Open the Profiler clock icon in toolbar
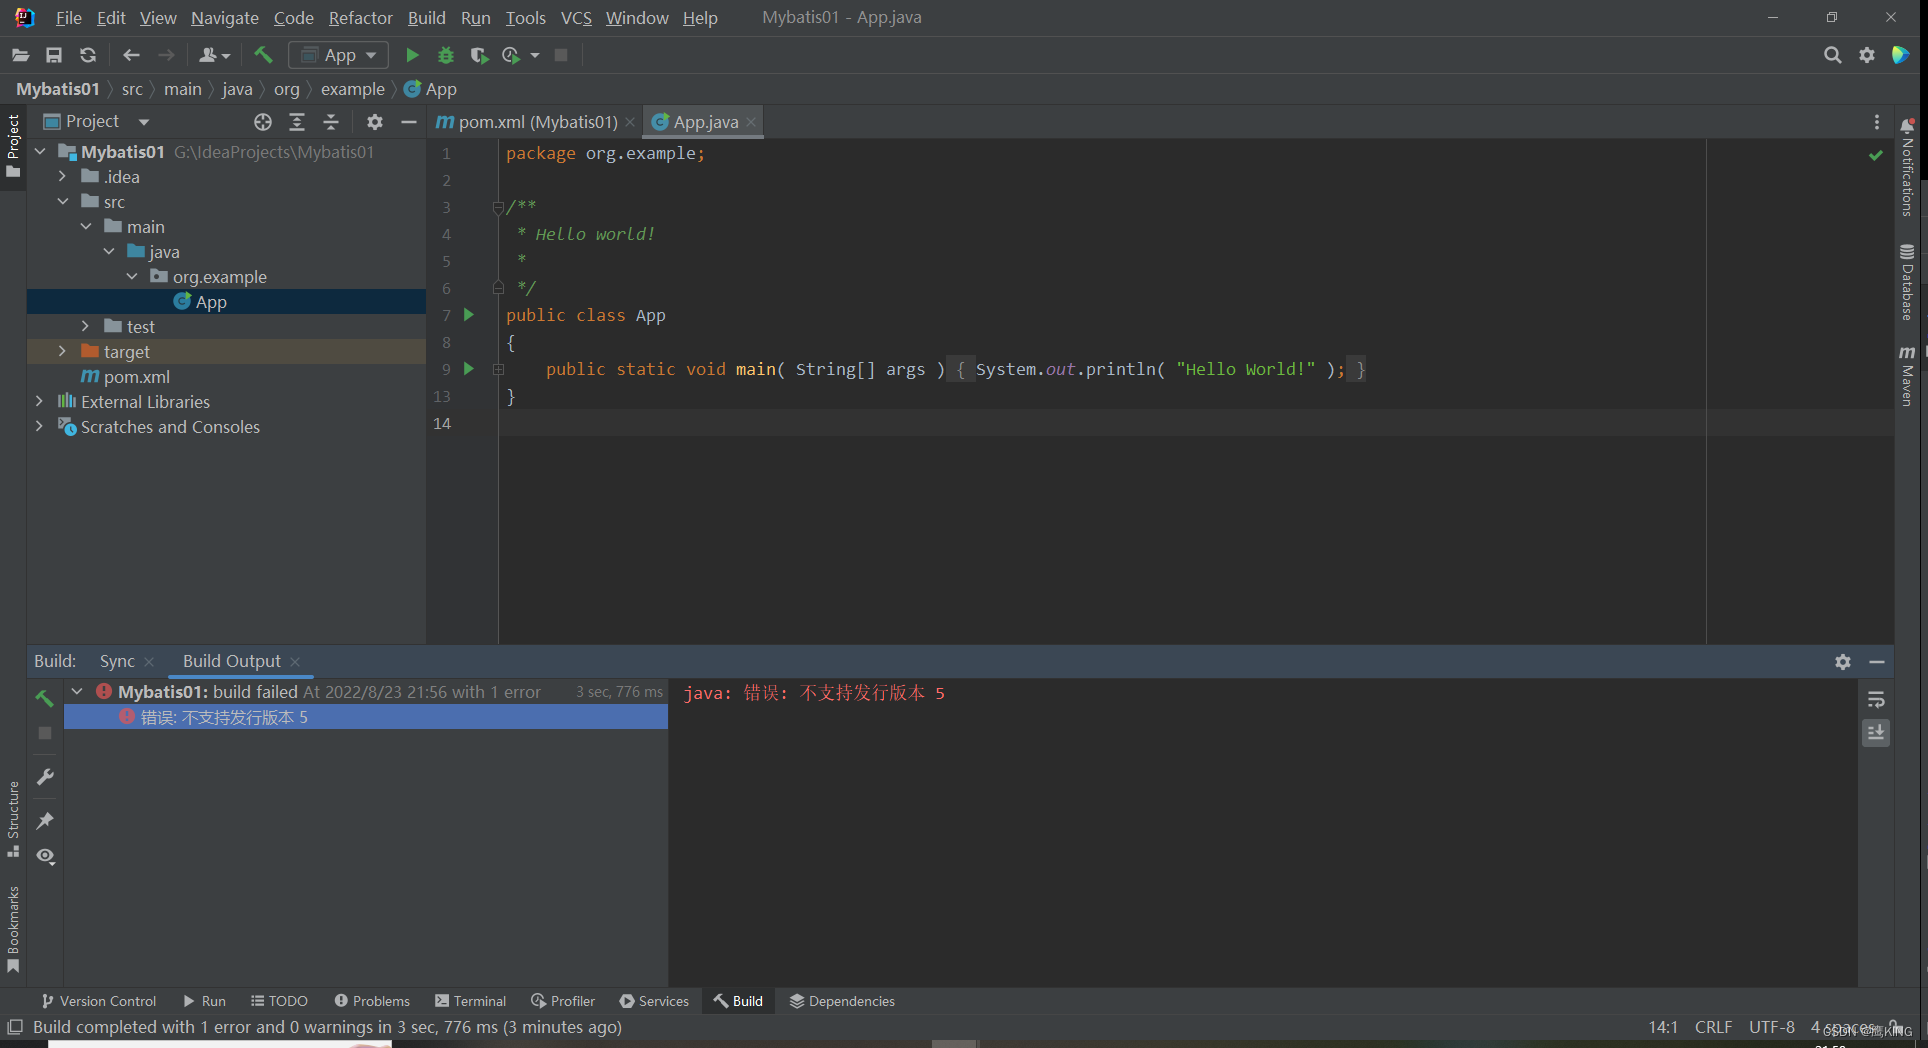Image resolution: width=1928 pixels, height=1048 pixels. click(x=512, y=55)
